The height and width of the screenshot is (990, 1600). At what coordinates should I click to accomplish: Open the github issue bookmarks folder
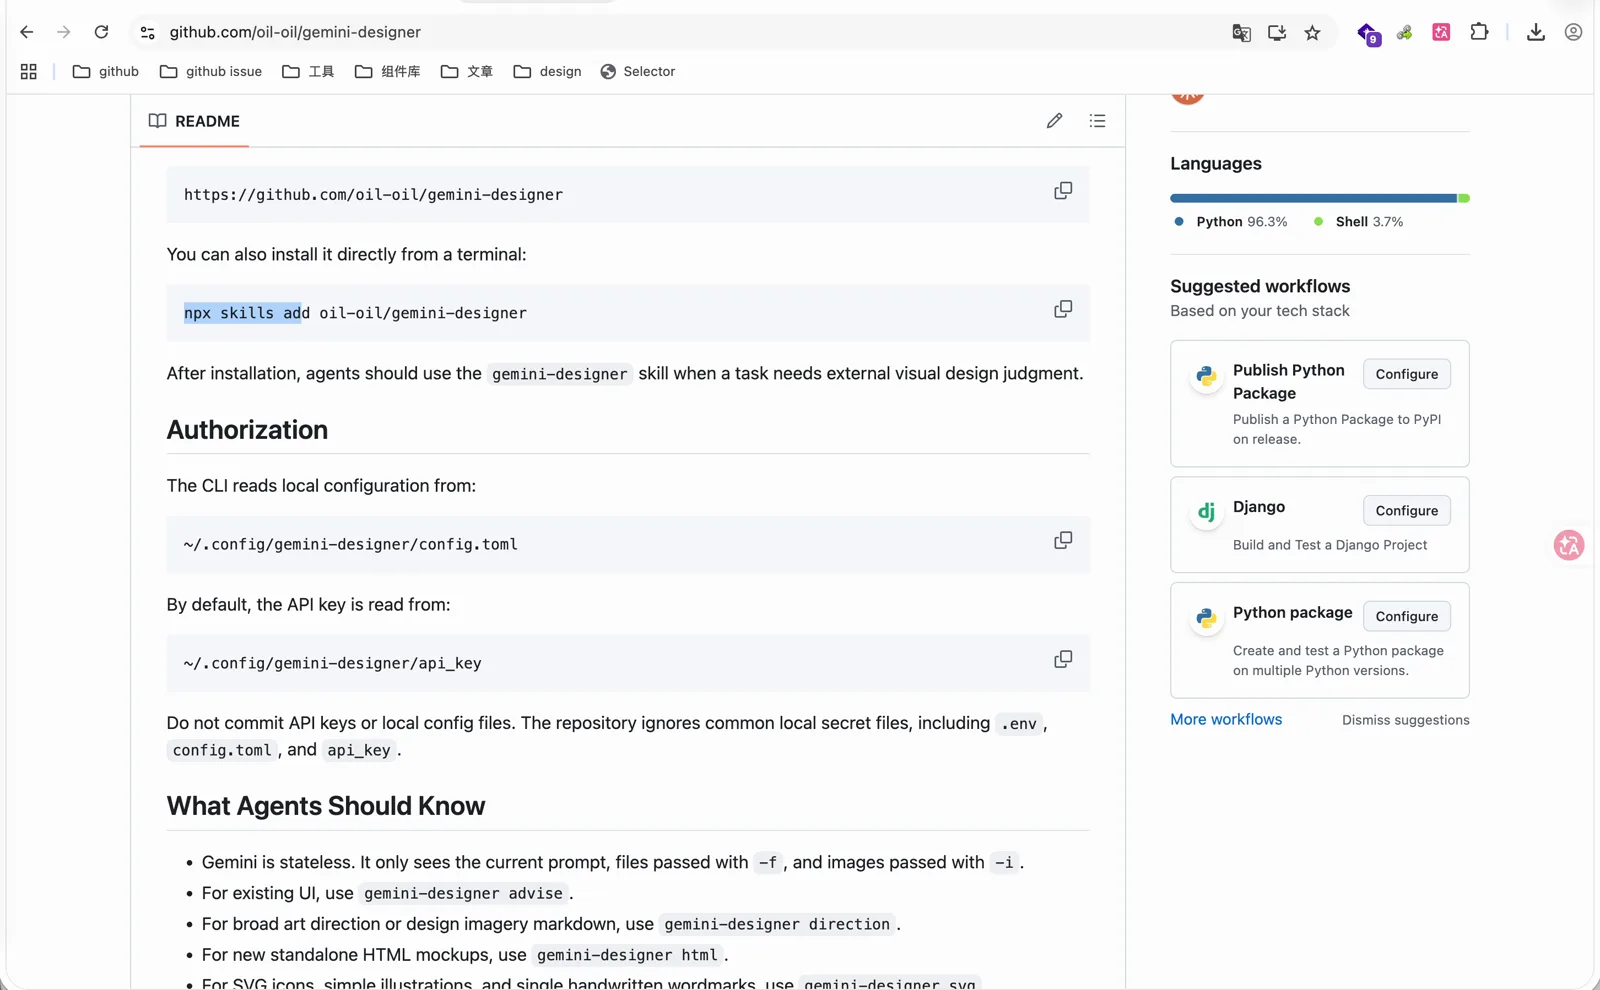tap(211, 71)
